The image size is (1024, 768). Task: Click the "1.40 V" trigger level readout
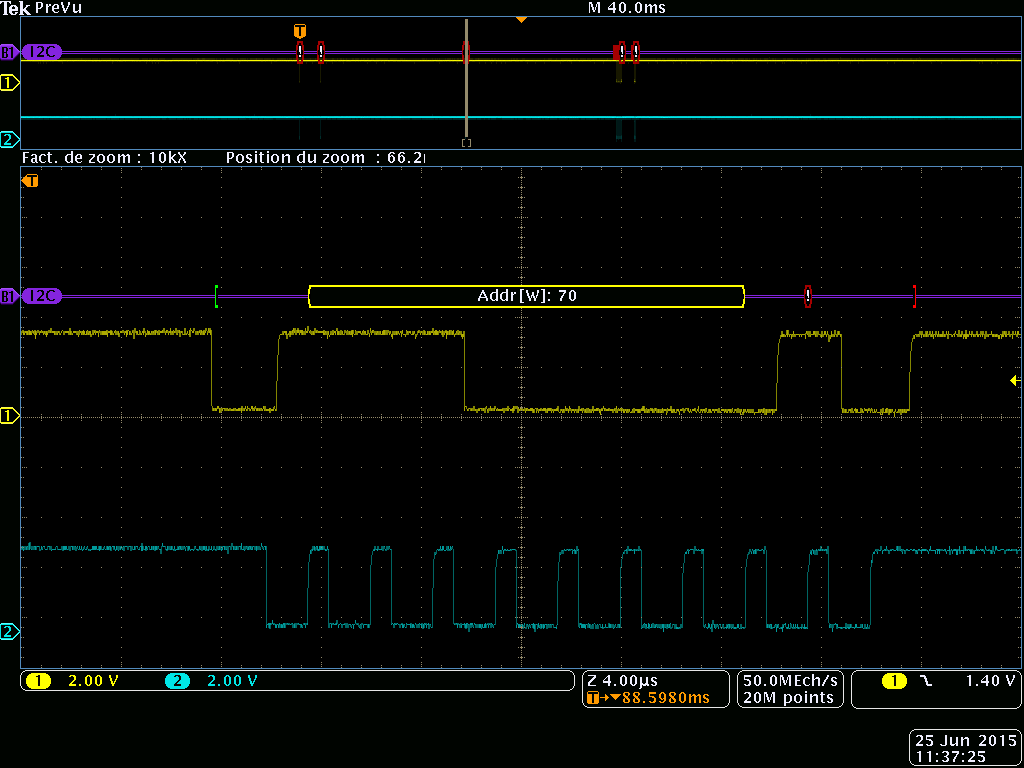click(x=991, y=681)
